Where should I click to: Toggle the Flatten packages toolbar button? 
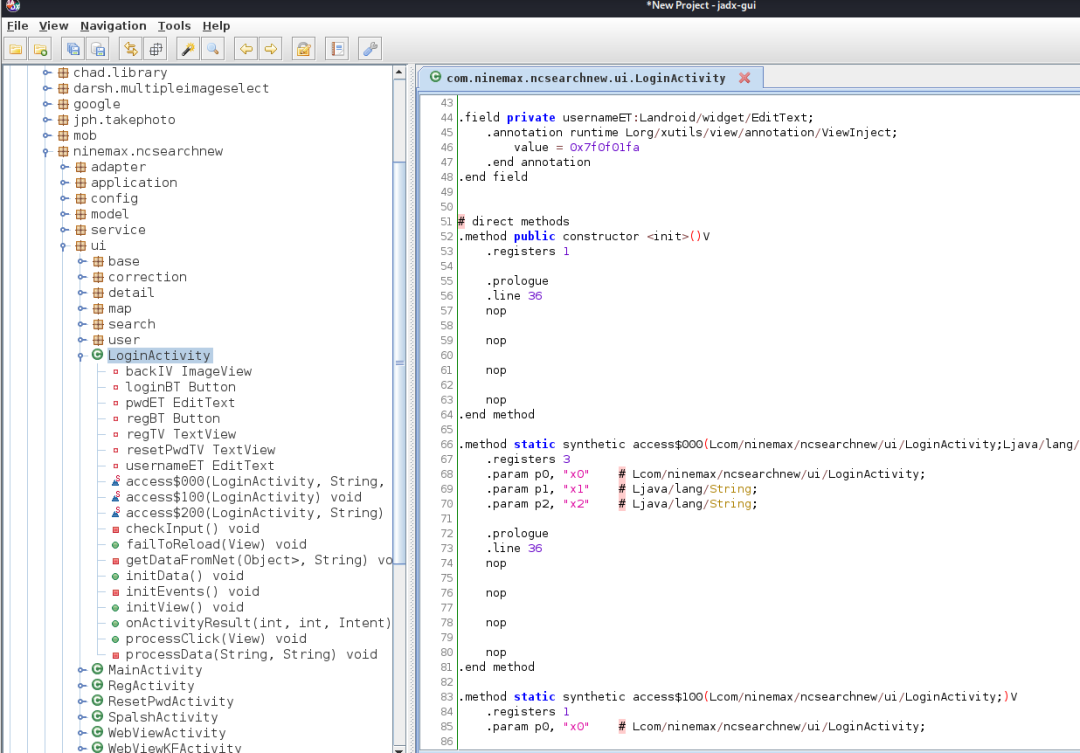(155, 48)
